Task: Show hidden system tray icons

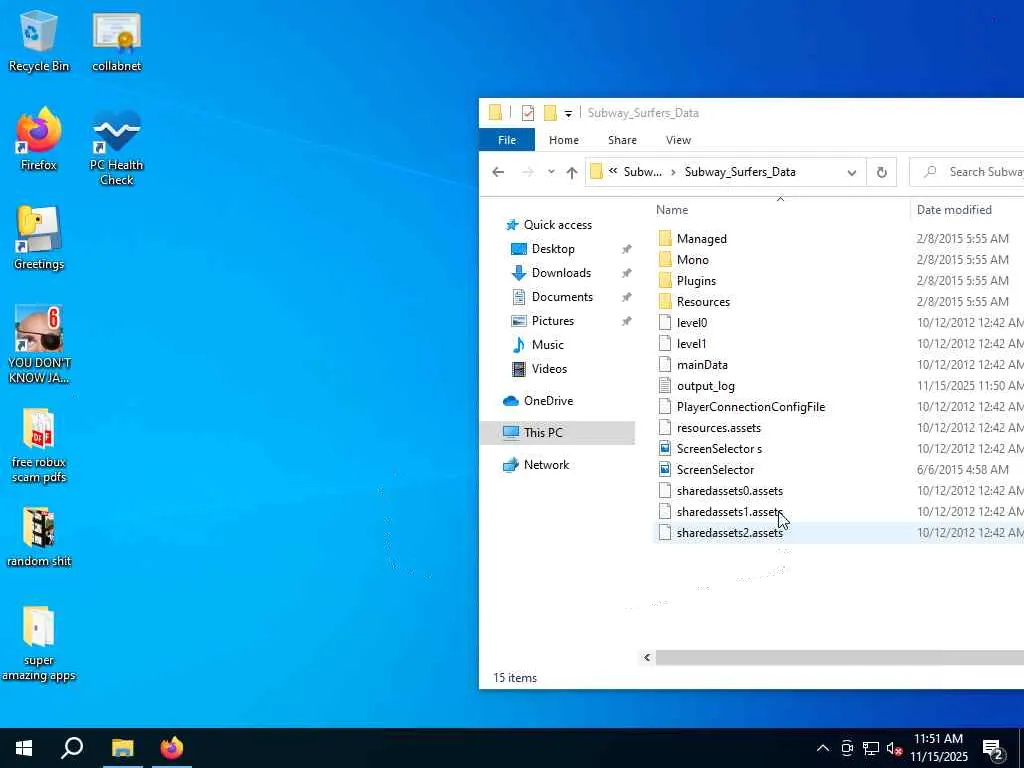Action: tap(823, 748)
